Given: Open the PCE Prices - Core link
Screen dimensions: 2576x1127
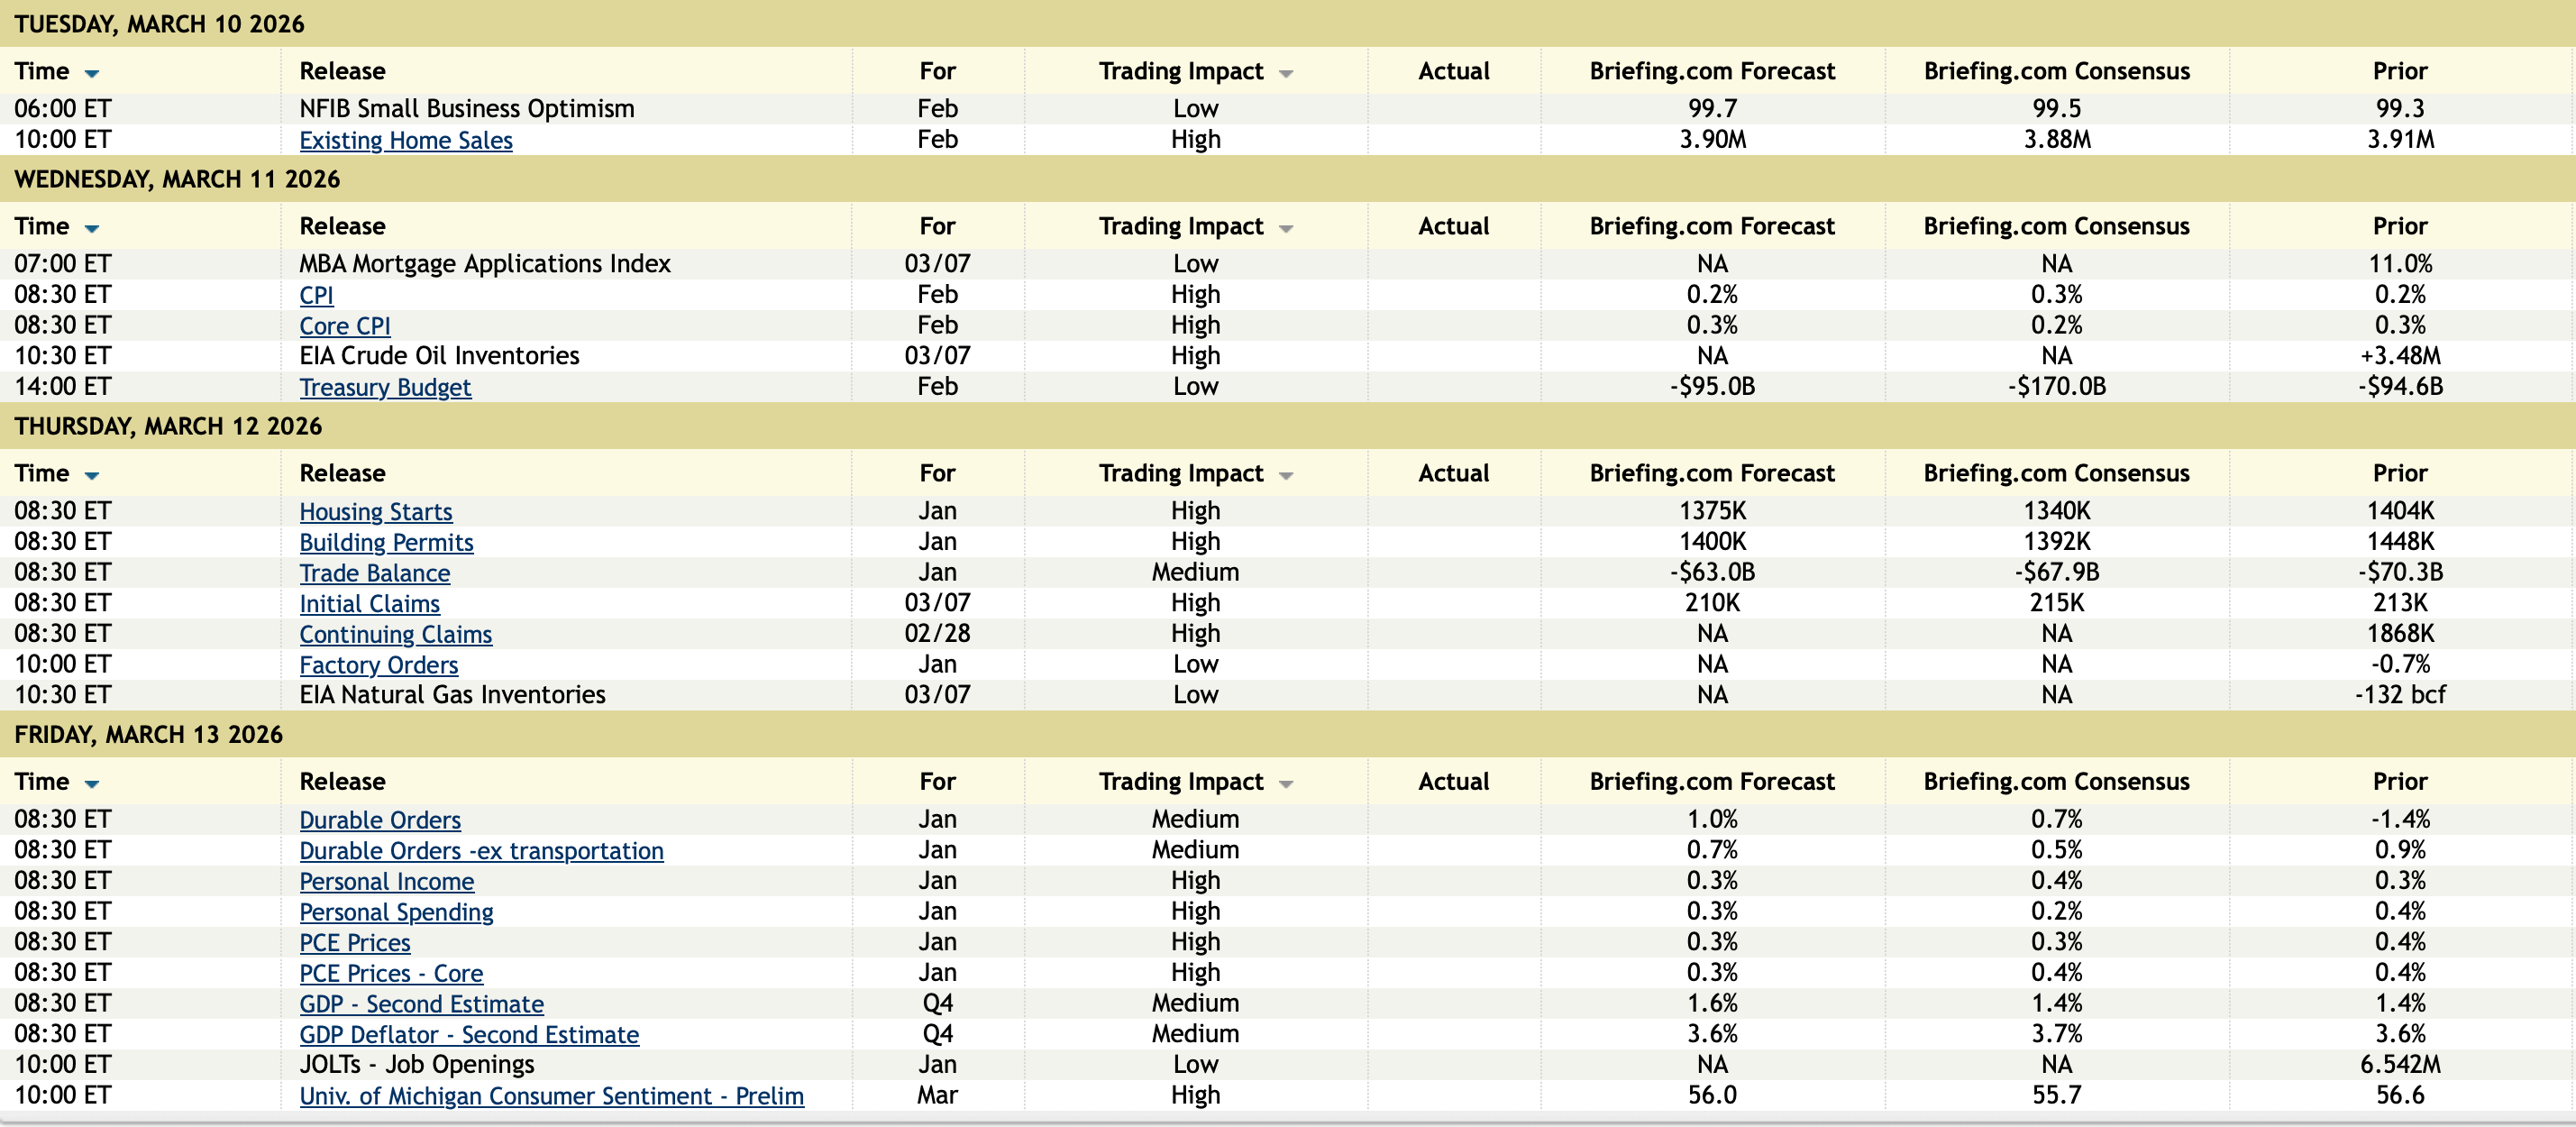Looking at the screenshot, I should (391, 973).
